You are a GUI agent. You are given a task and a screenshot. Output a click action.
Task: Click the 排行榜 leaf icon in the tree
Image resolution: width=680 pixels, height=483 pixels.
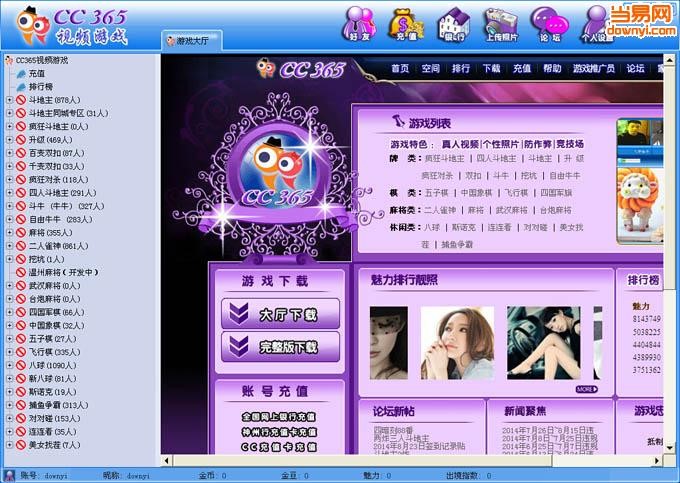(x=21, y=87)
